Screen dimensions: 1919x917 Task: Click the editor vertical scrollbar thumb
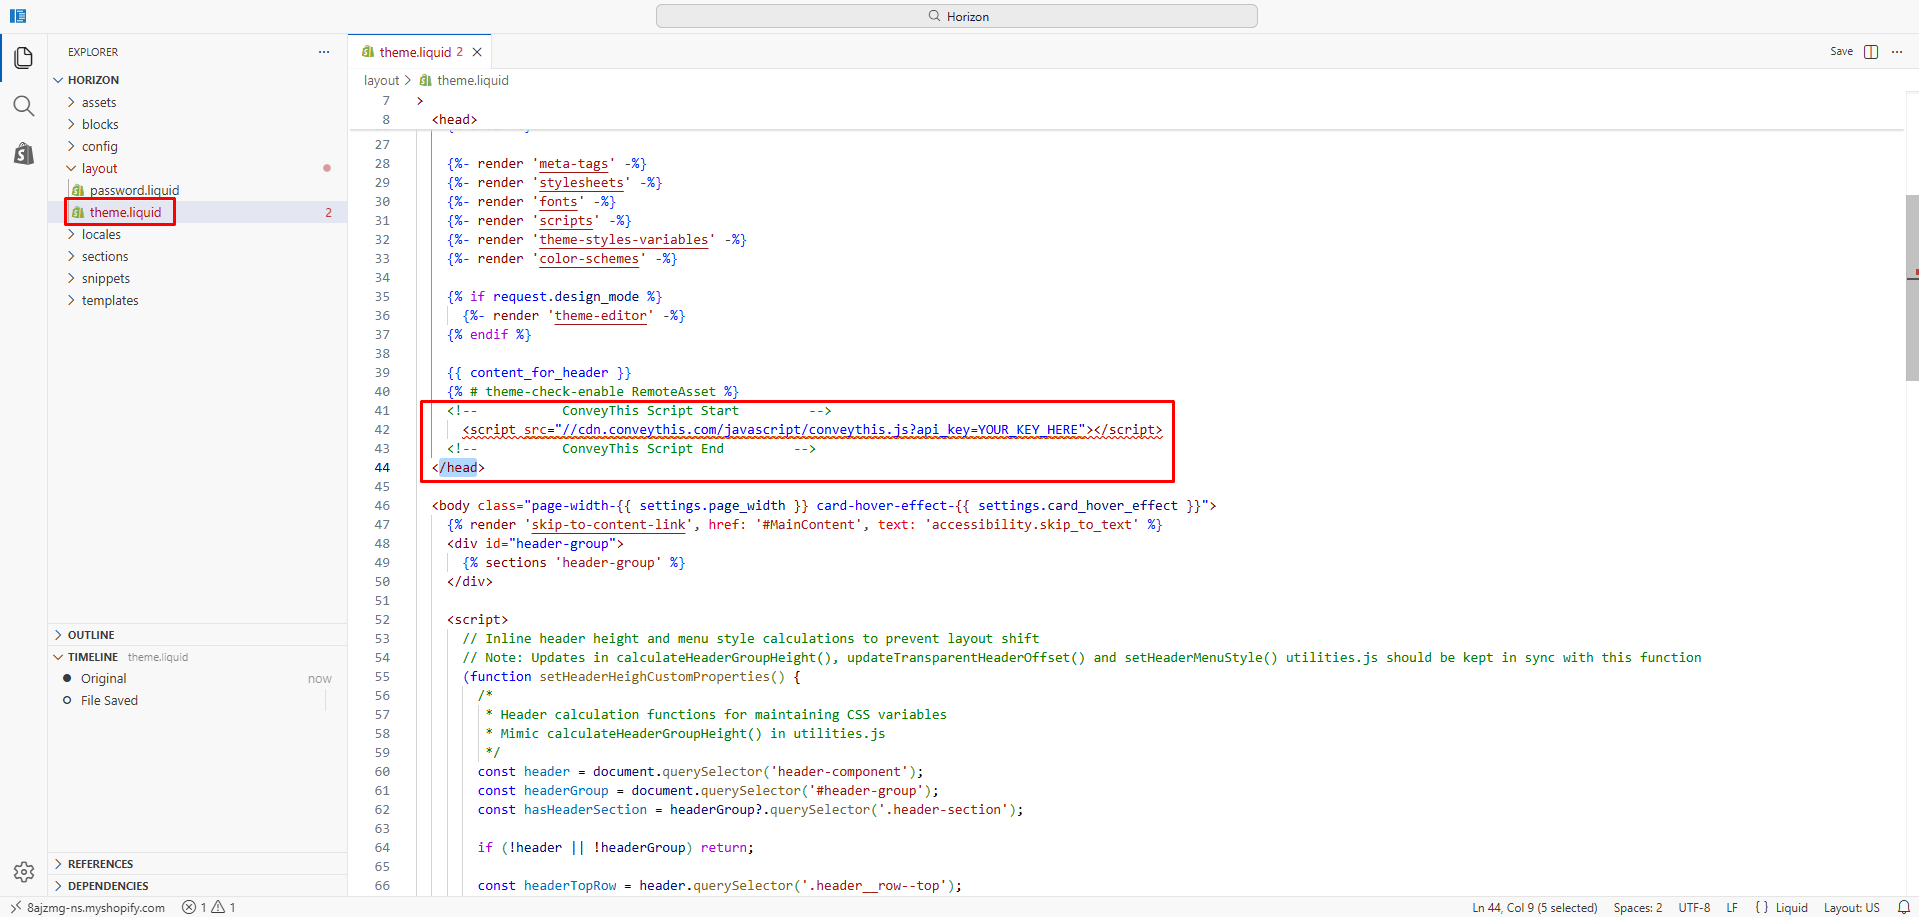pos(1912,288)
